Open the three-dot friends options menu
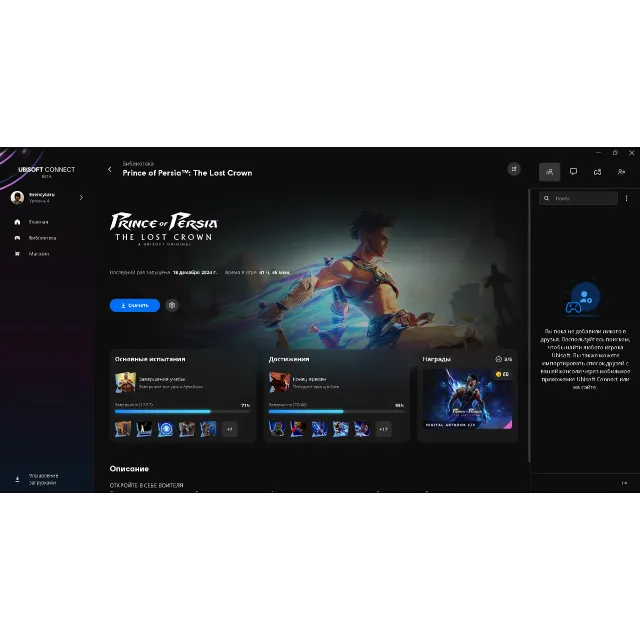The image size is (640, 640). [627, 198]
